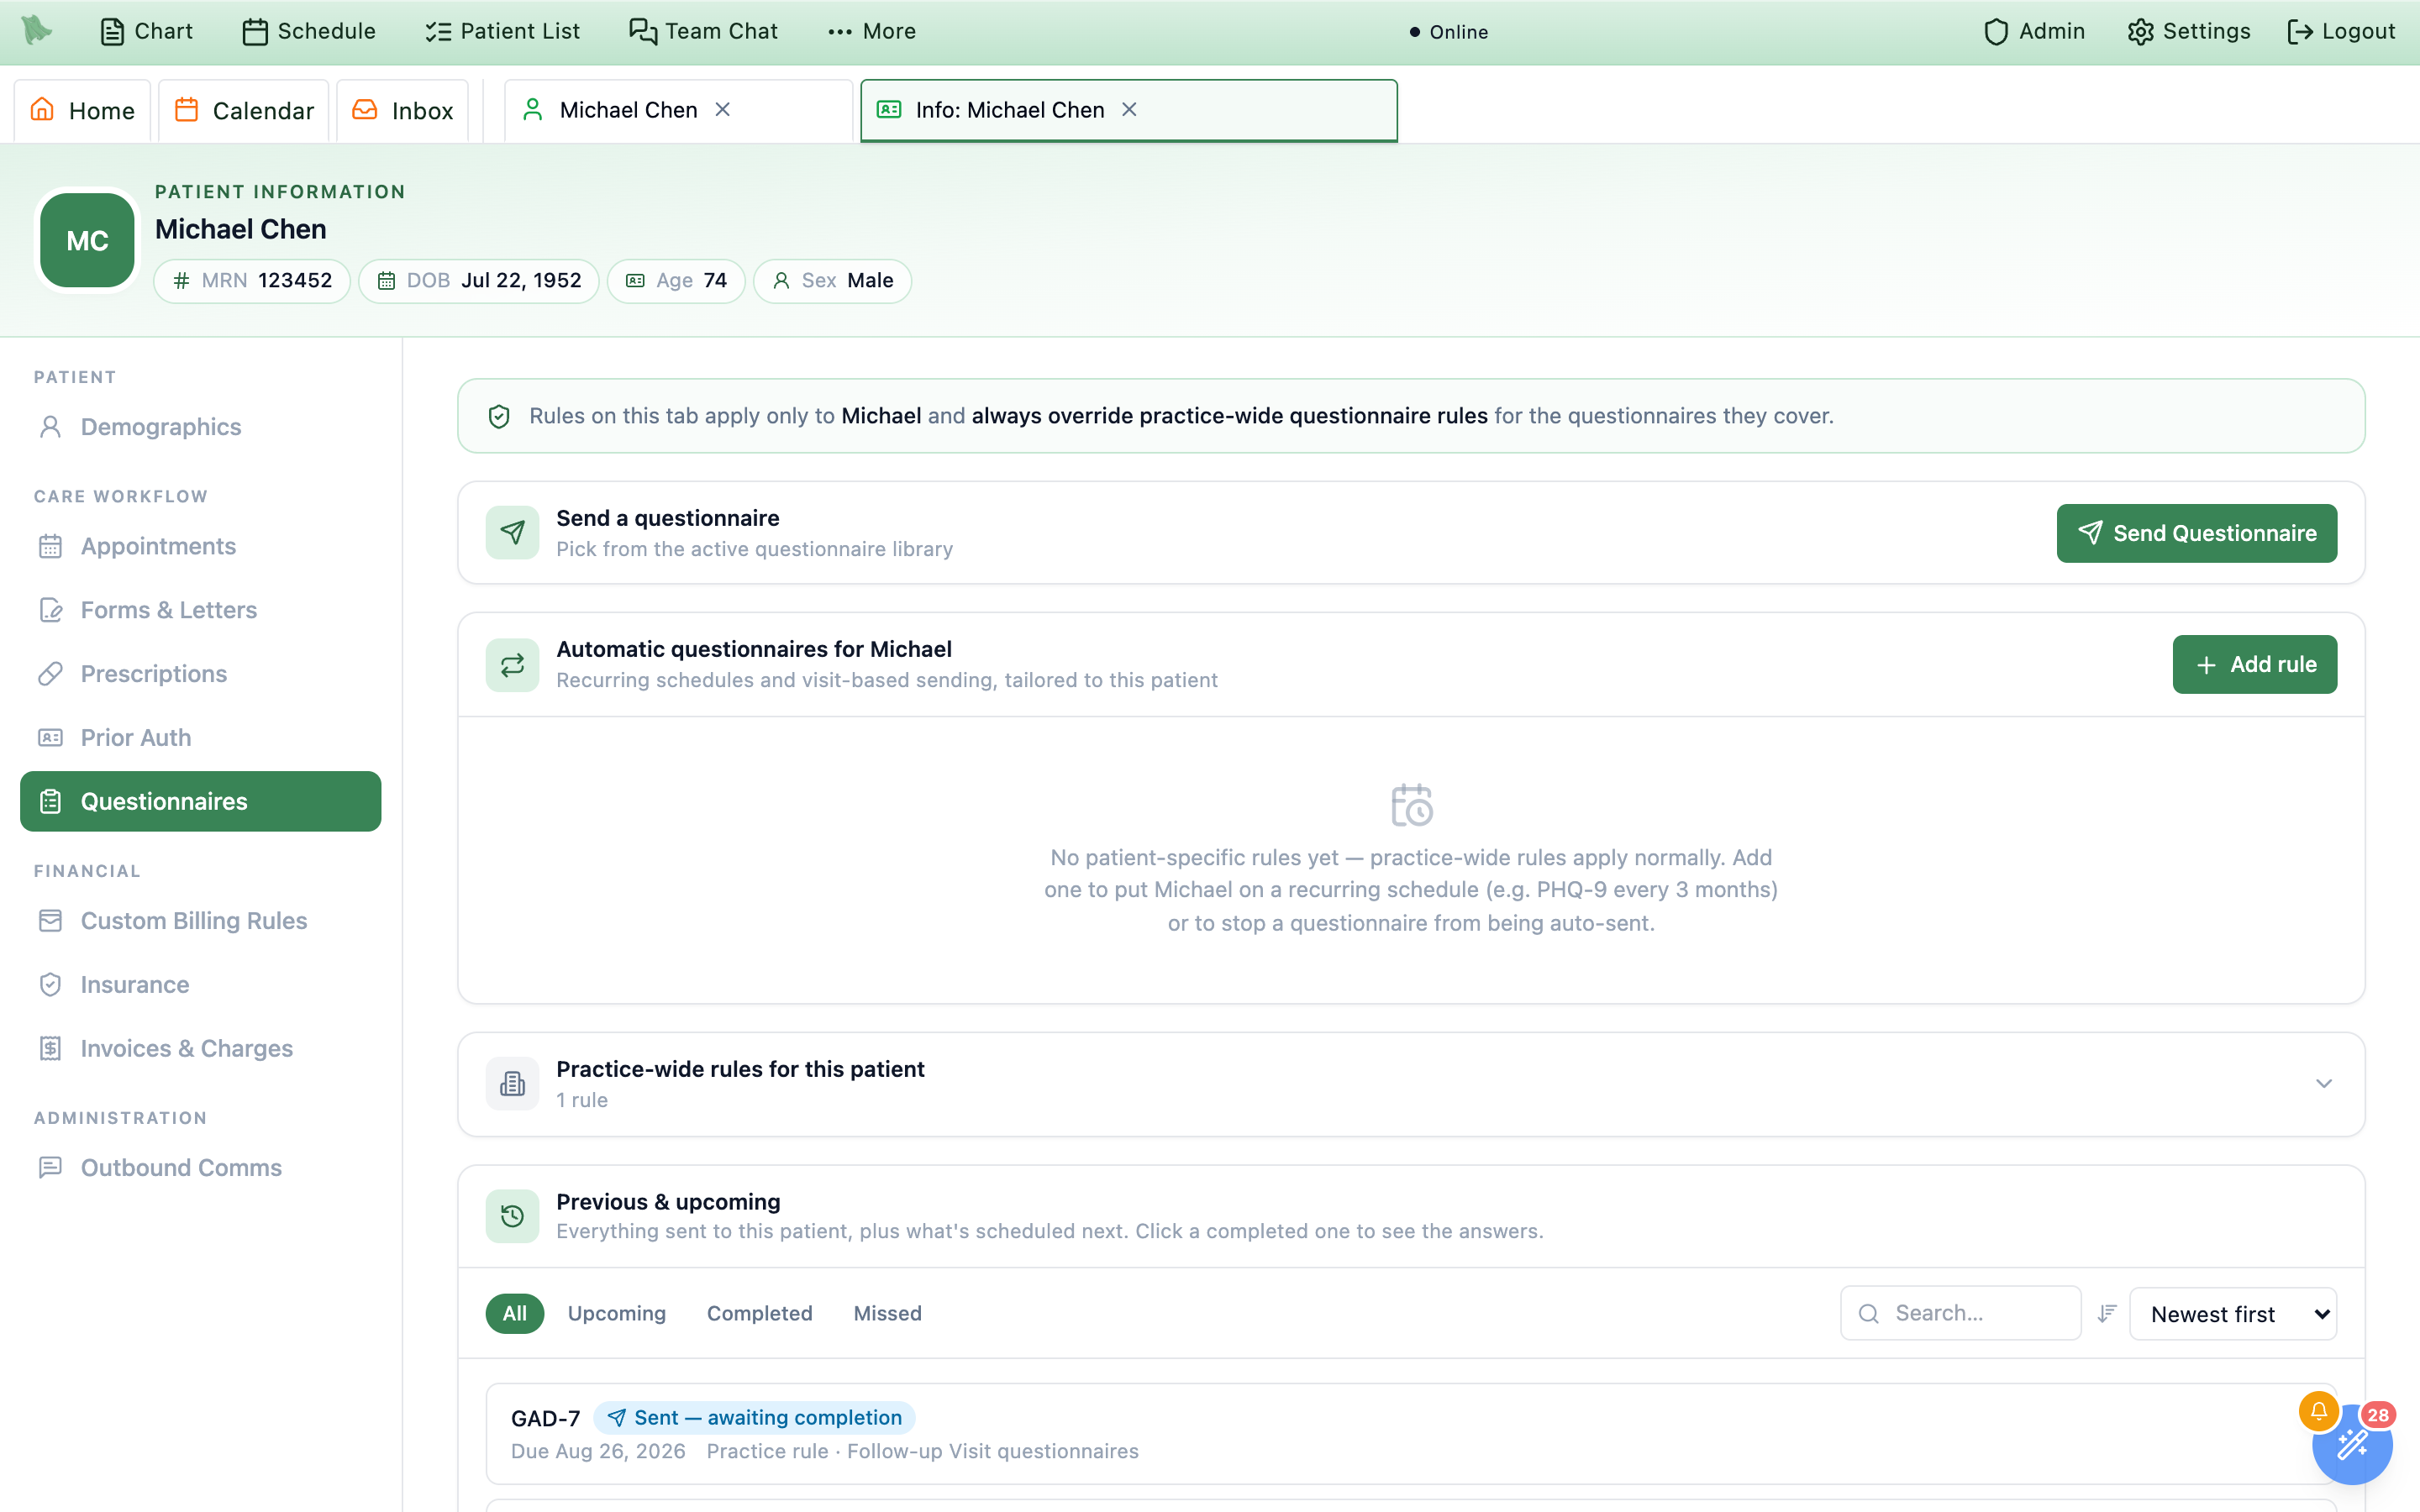Screen dimensions: 2420x1512
Task: Click the green bird app logo
Action: [x=37, y=31]
